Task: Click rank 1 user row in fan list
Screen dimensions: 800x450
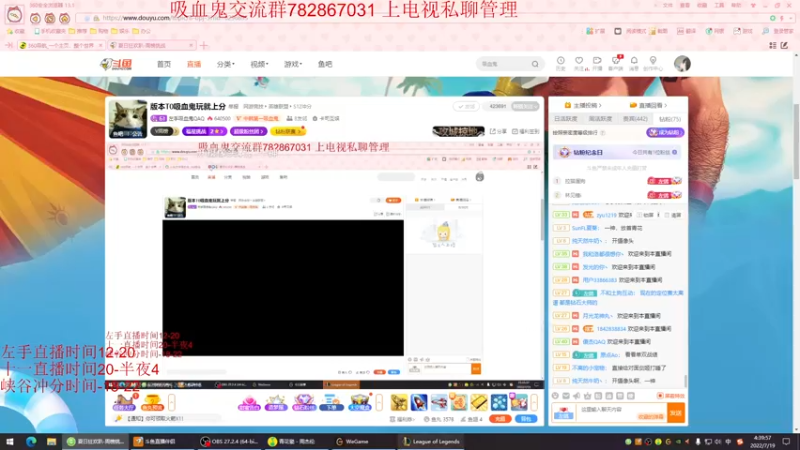Action: (x=617, y=181)
